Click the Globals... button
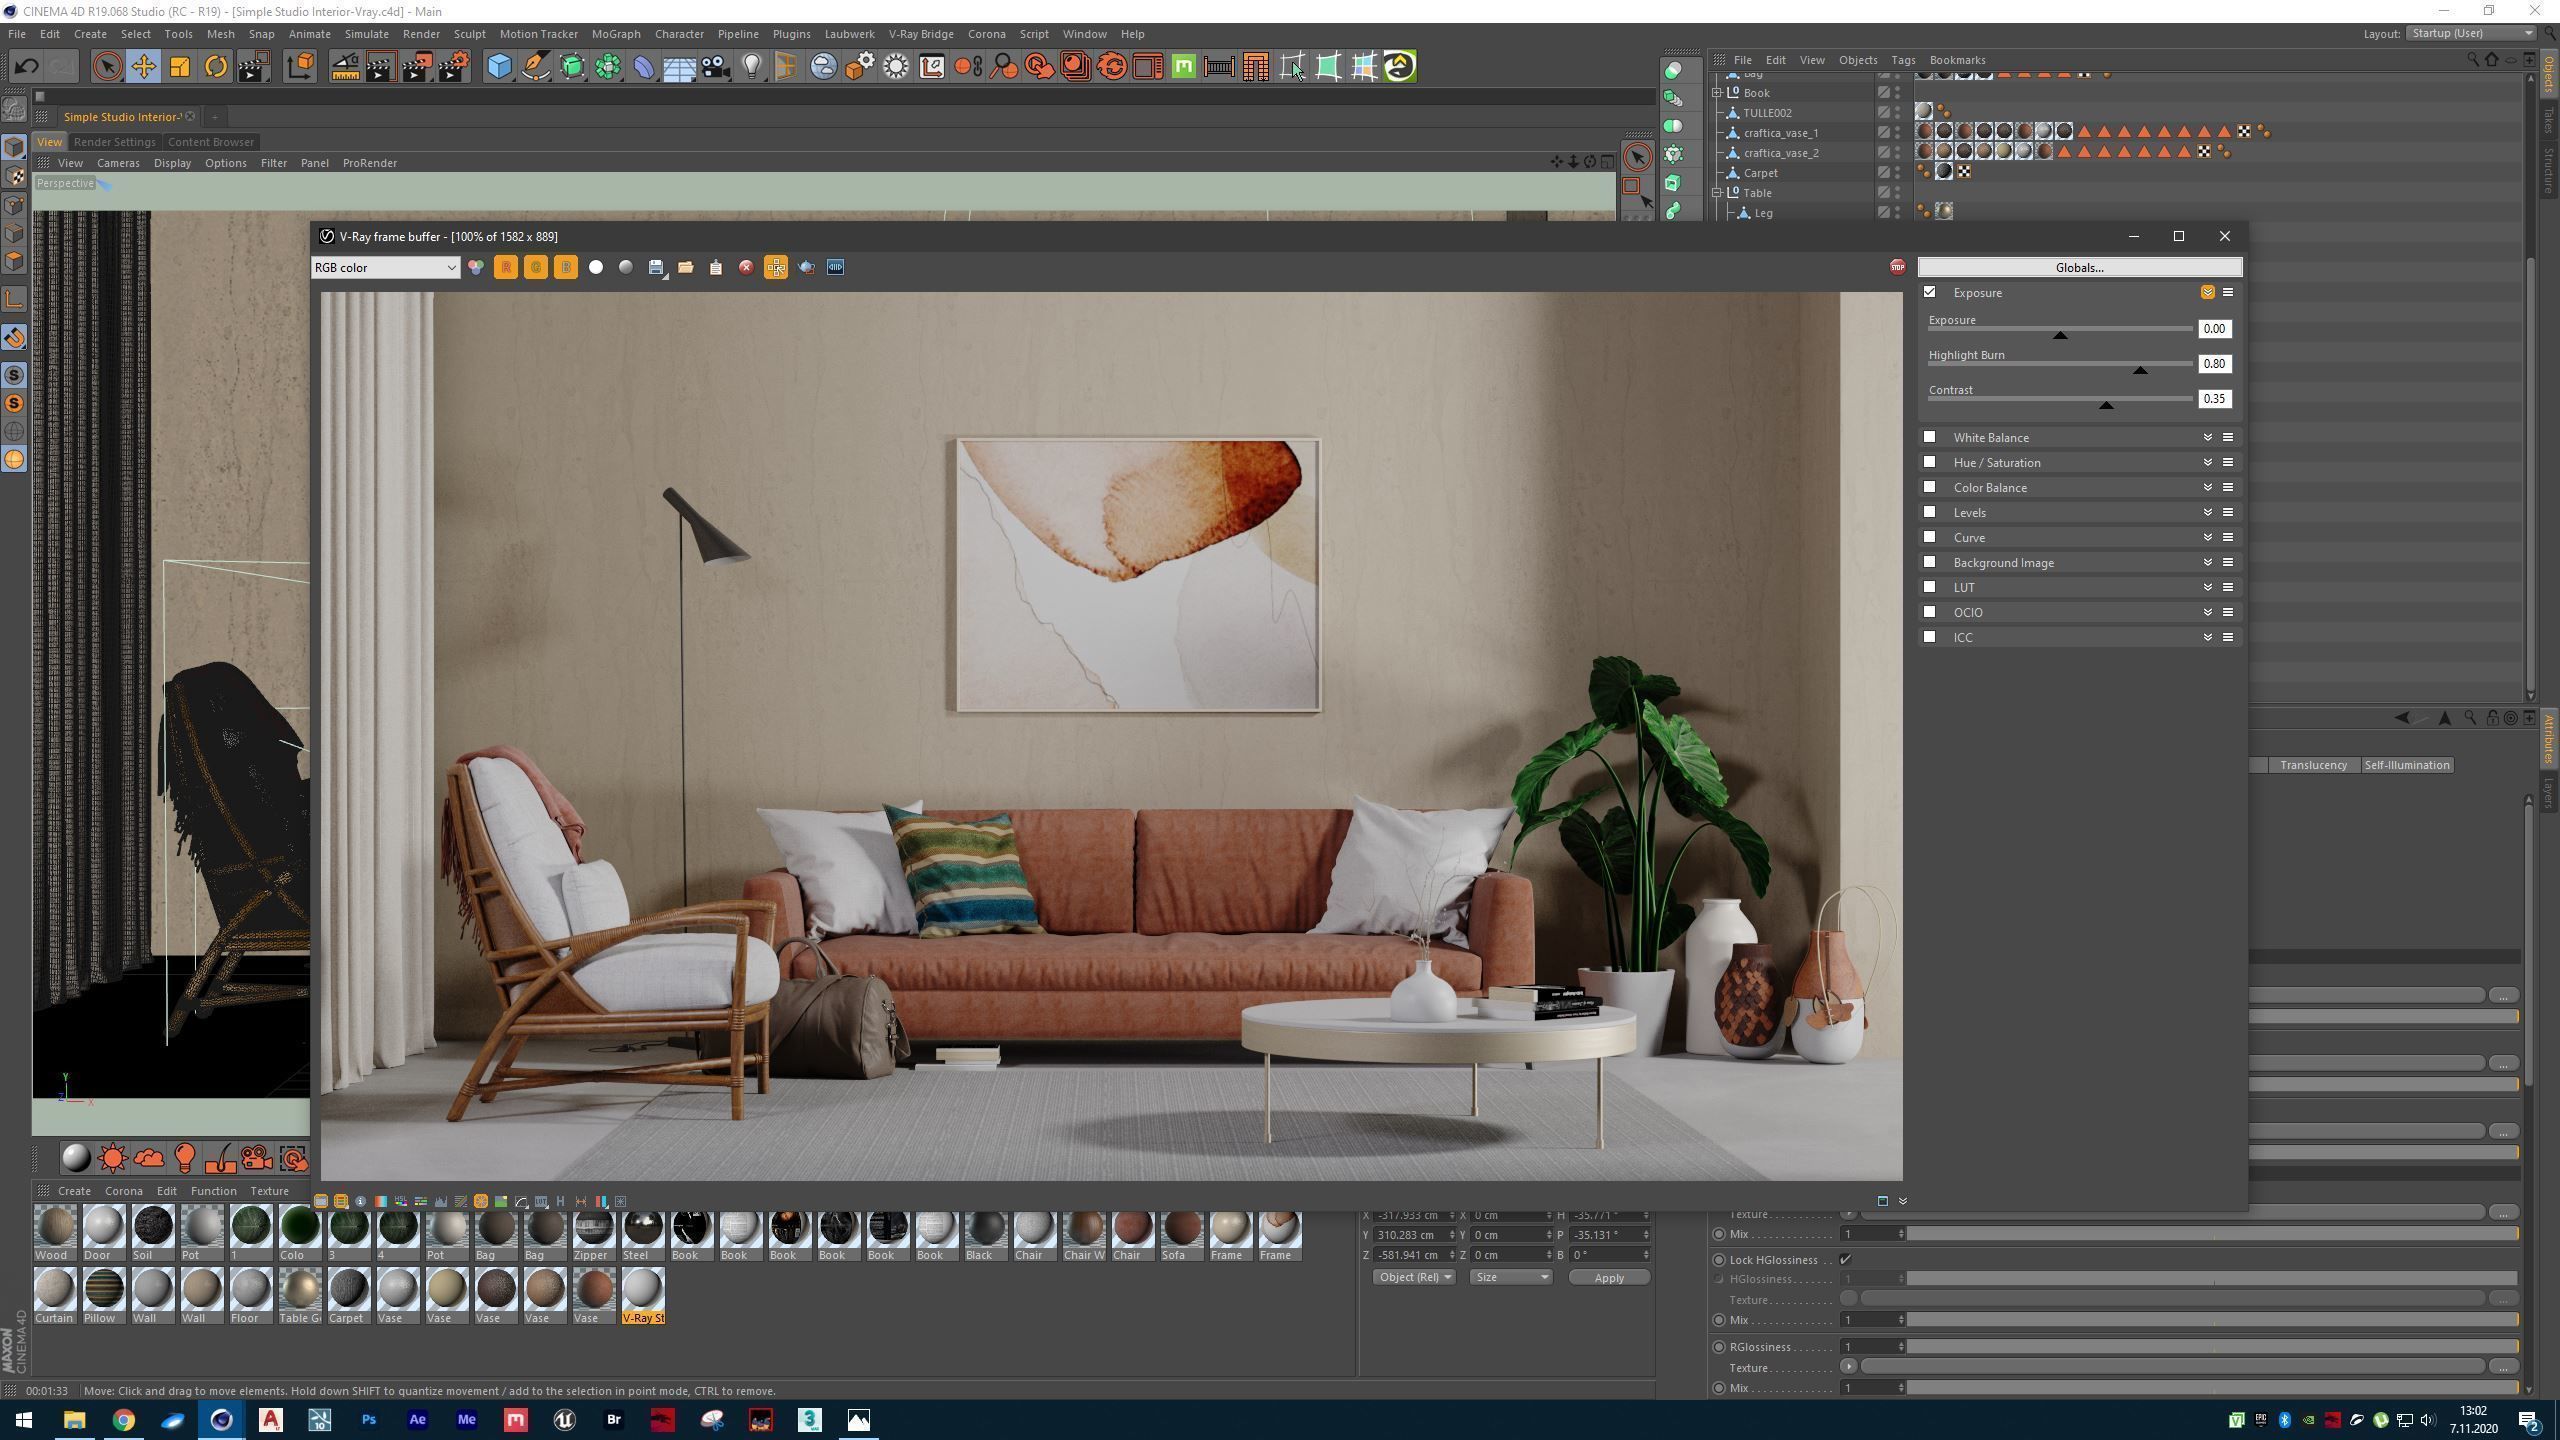The image size is (2560, 1440). 2079,267
